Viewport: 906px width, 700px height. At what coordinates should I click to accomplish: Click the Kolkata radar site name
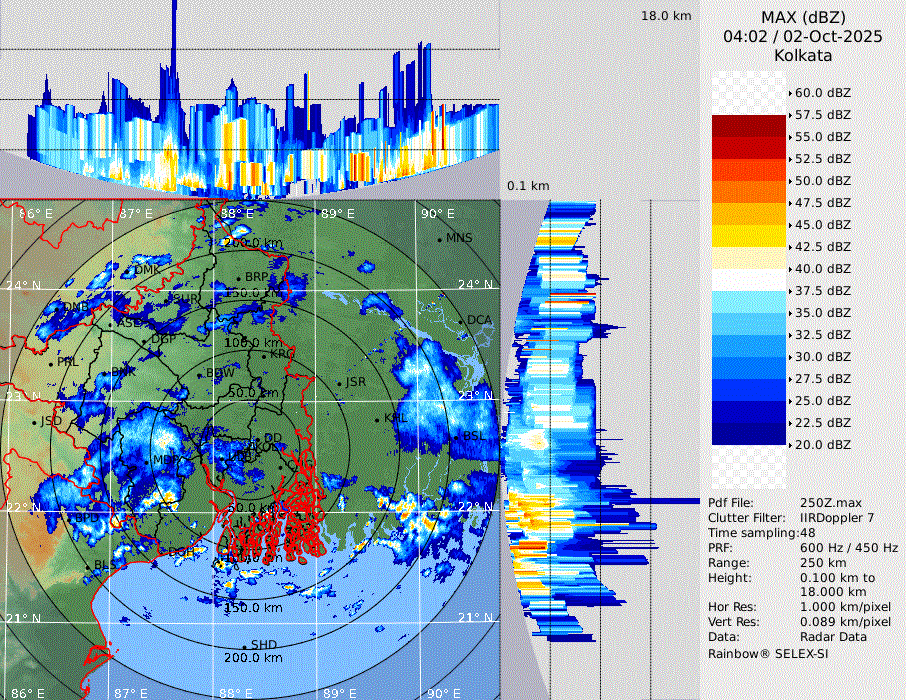tap(803, 55)
